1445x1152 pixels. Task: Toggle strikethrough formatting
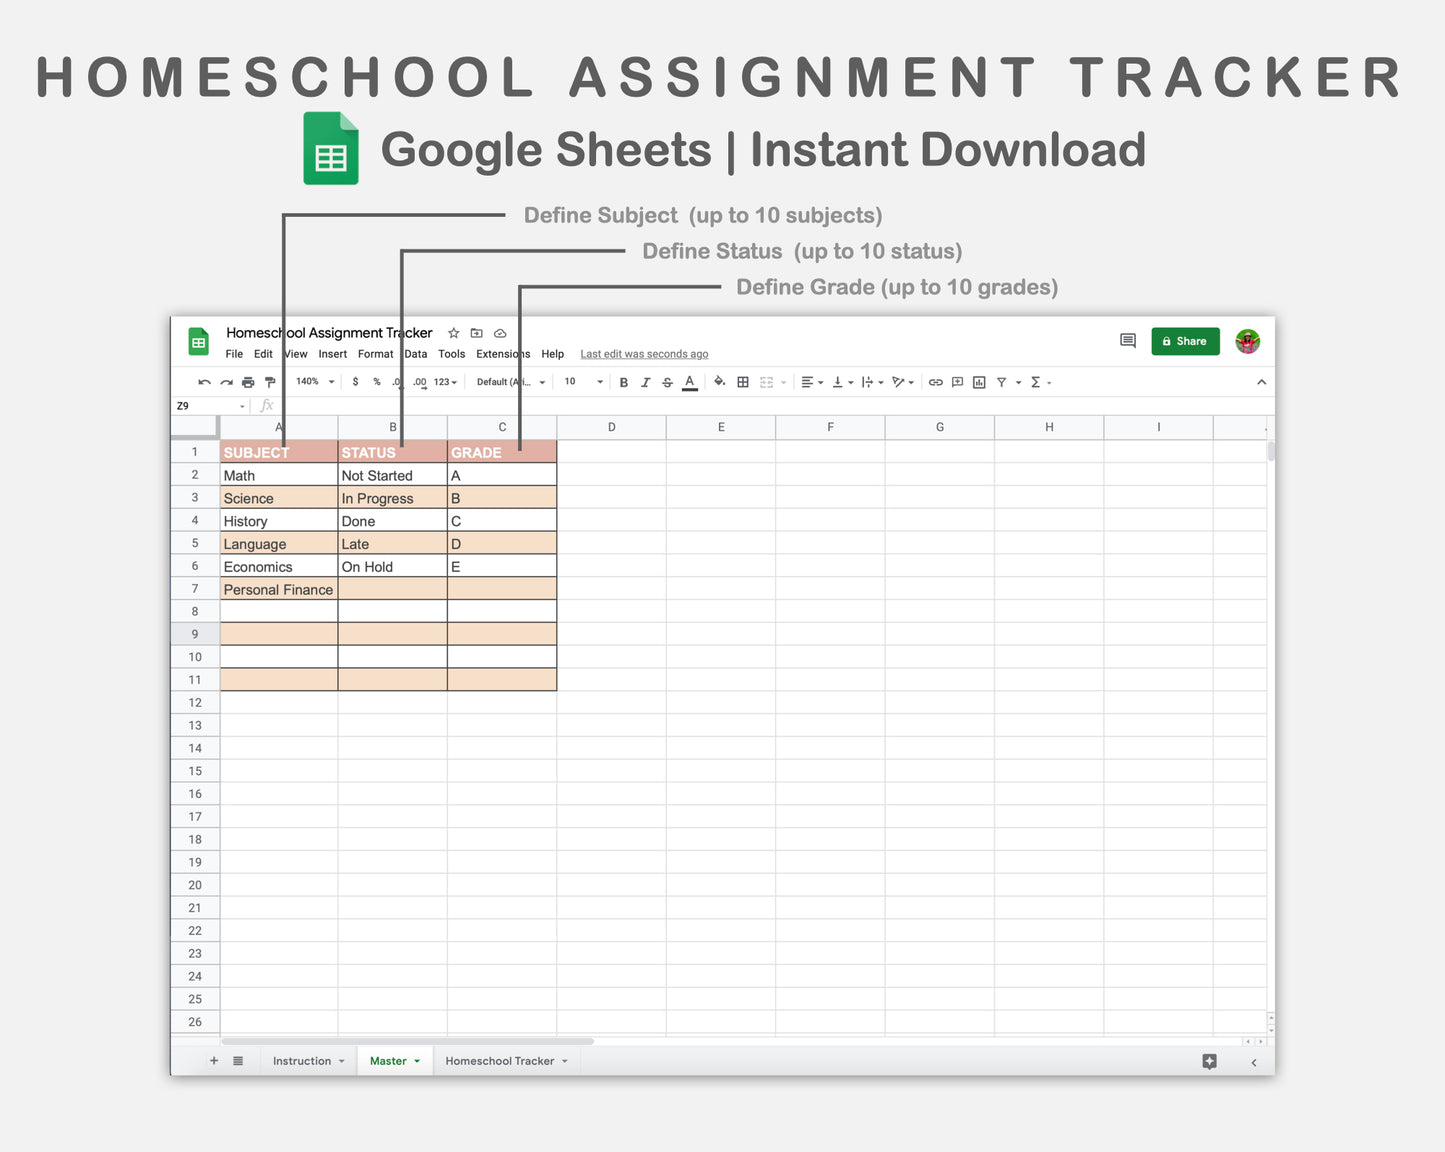tap(667, 382)
